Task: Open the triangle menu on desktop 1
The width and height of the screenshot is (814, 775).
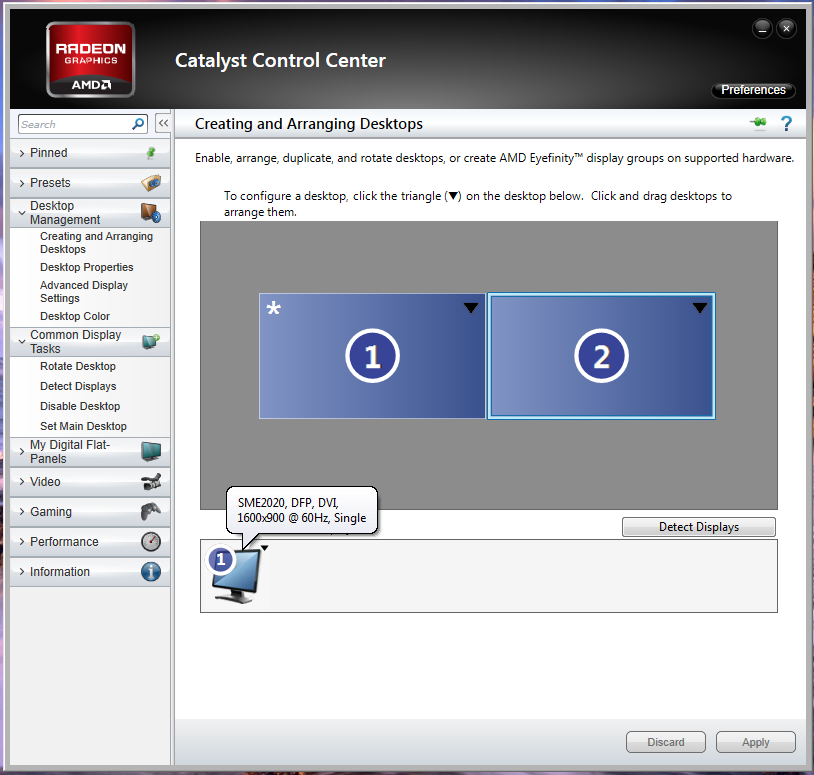Action: (470, 308)
